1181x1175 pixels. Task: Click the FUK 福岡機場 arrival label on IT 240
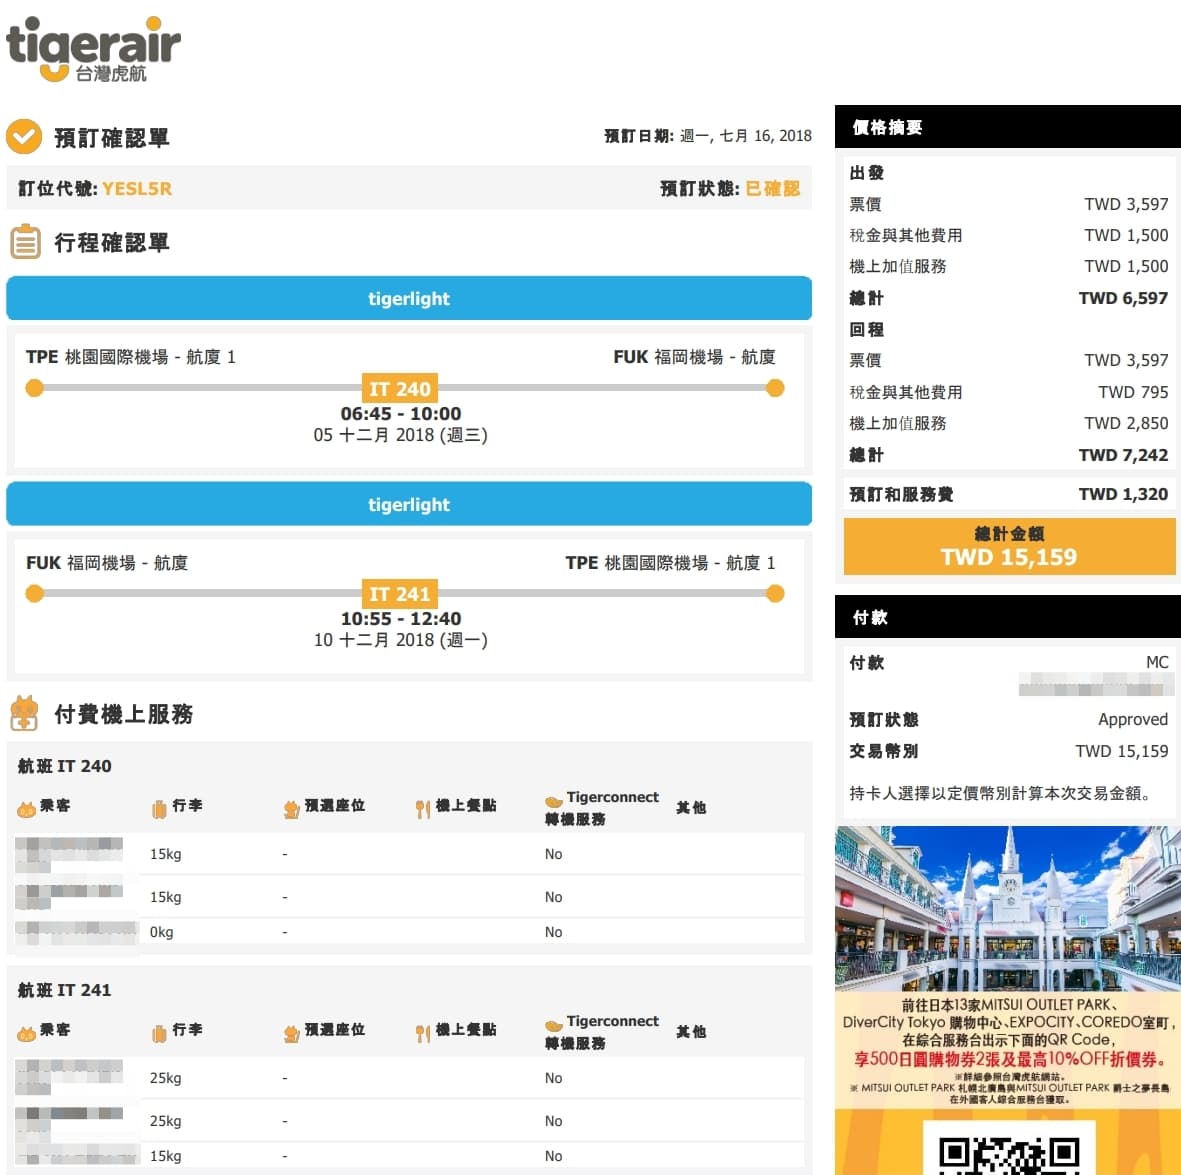694,356
